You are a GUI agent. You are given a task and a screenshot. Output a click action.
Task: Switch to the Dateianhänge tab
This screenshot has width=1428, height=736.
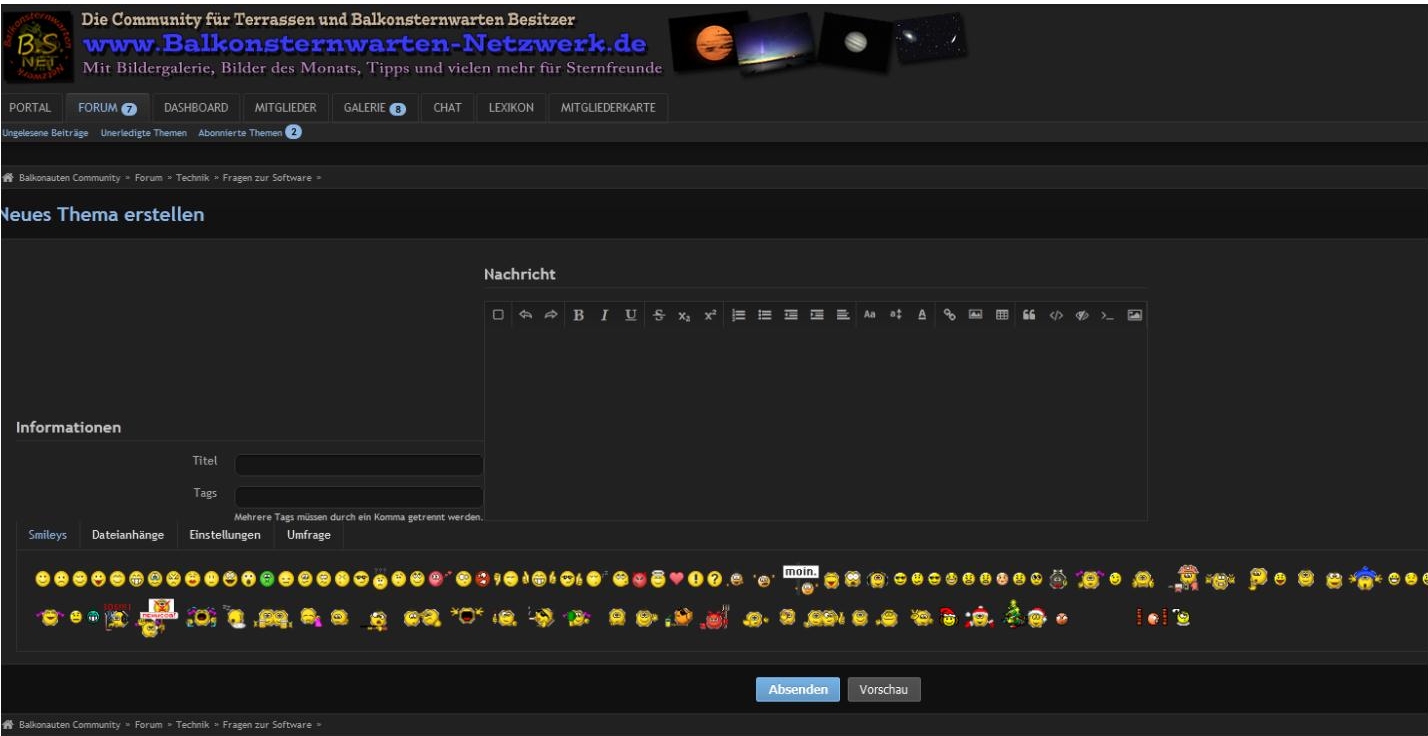128,535
